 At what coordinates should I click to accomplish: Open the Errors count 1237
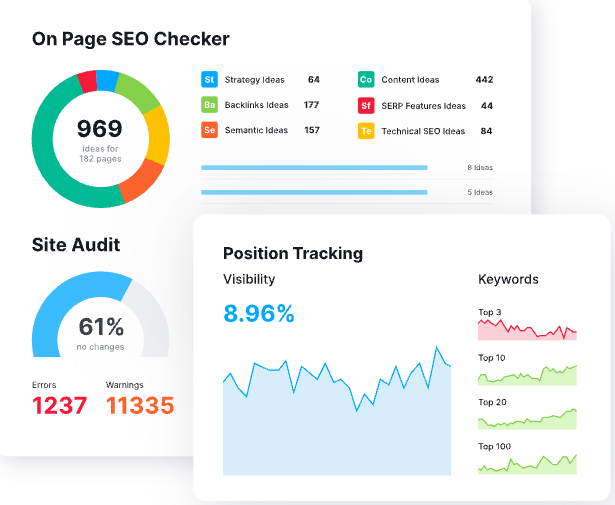pos(59,405)
